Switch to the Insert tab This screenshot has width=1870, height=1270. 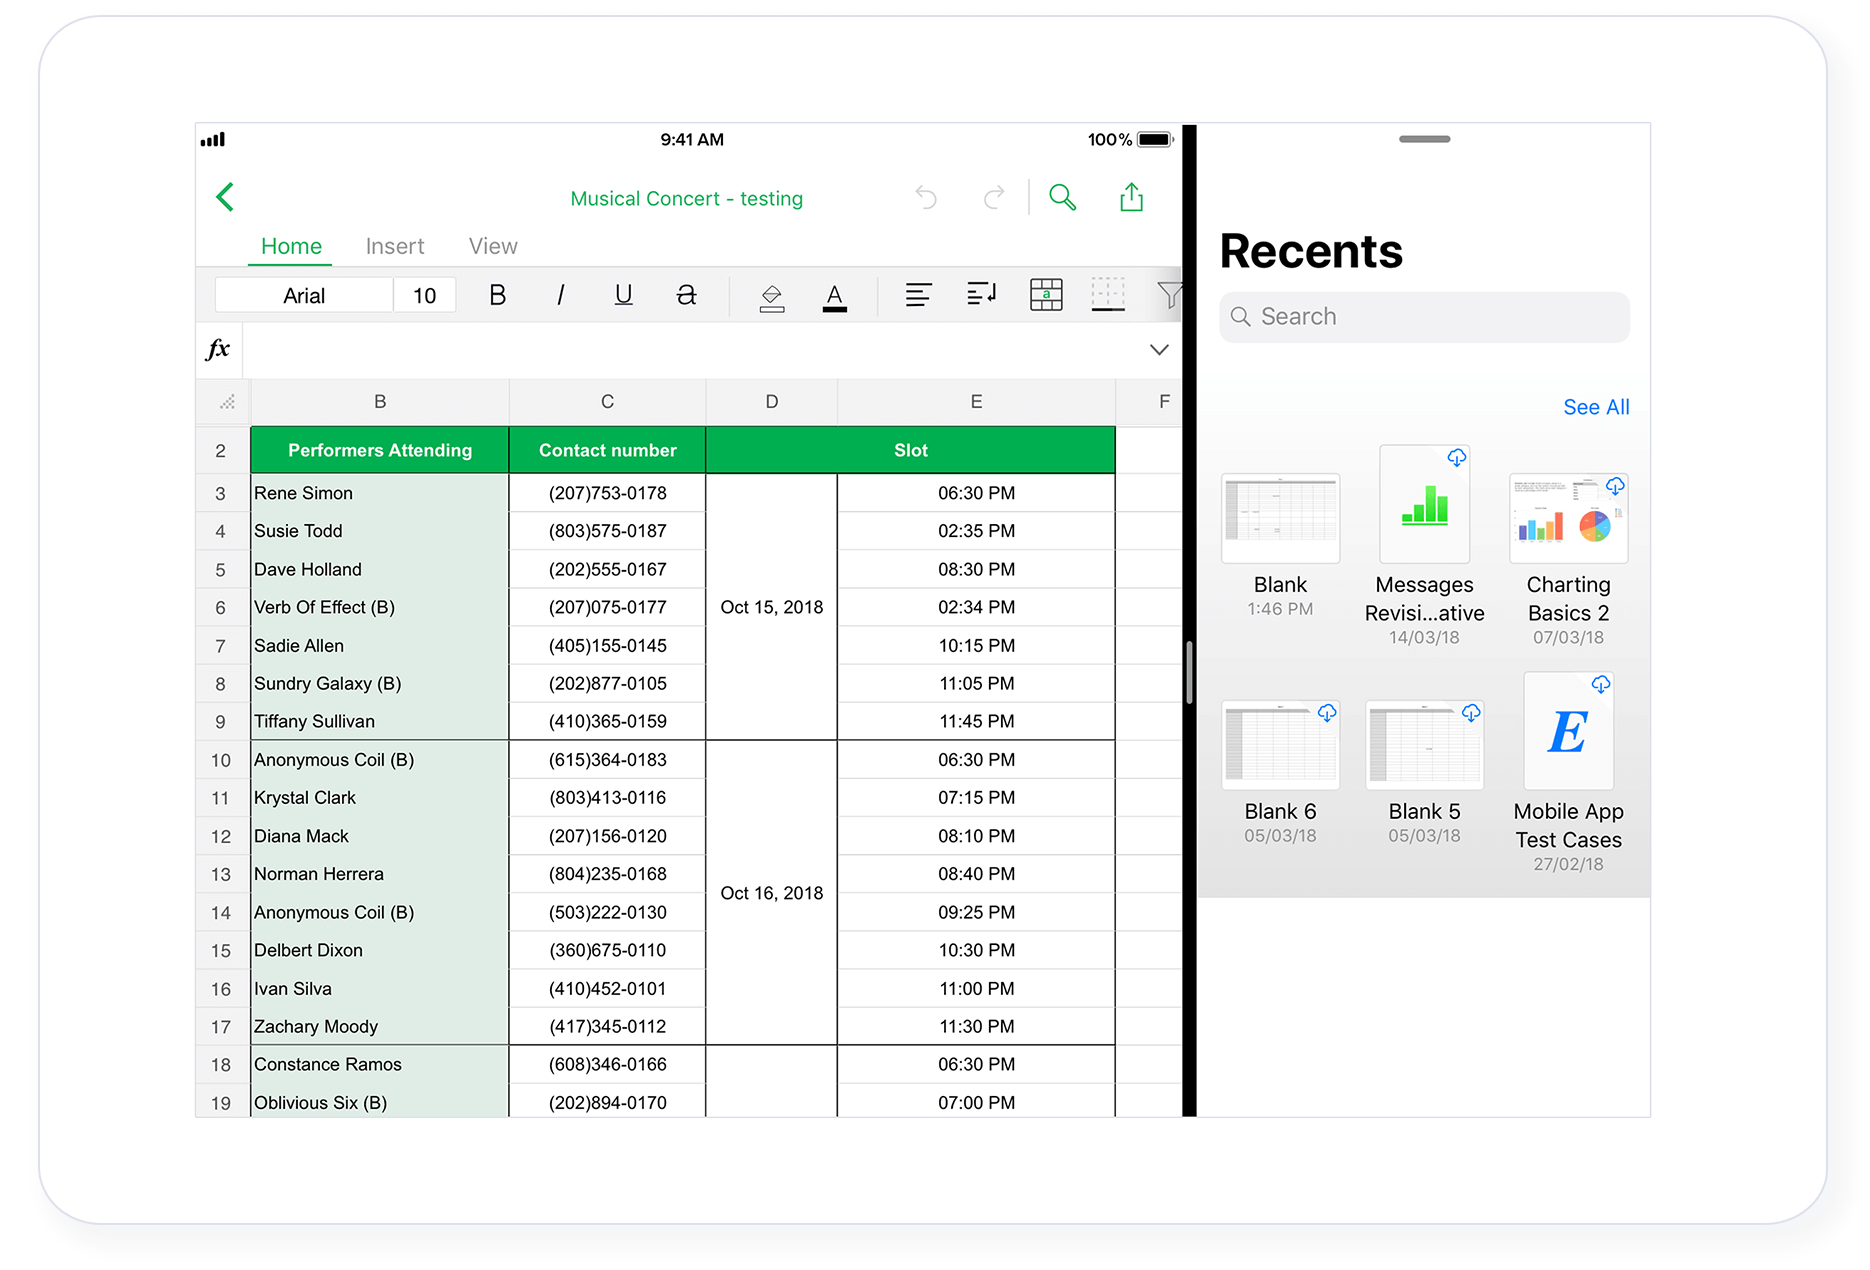point(395,246)
